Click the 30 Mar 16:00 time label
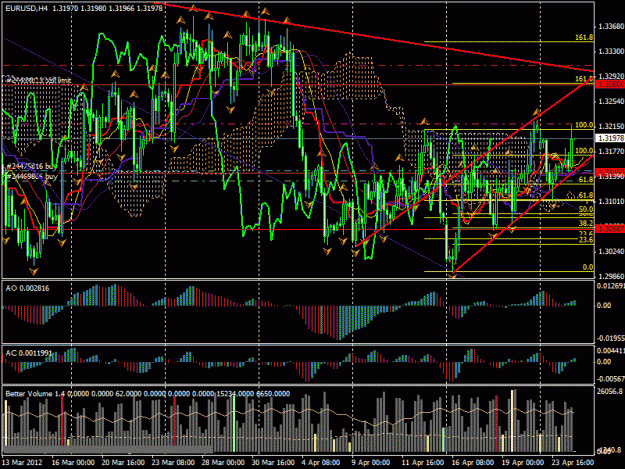 pyautogui.click(x=273, y=462)
